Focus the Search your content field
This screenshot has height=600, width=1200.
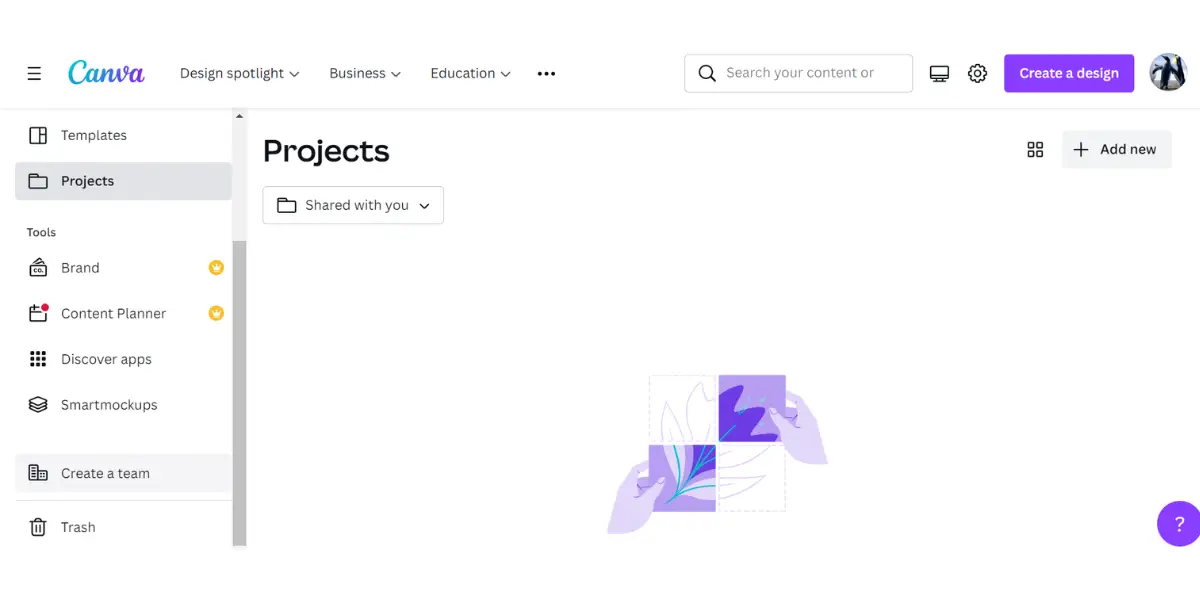[x=798, y=73]
